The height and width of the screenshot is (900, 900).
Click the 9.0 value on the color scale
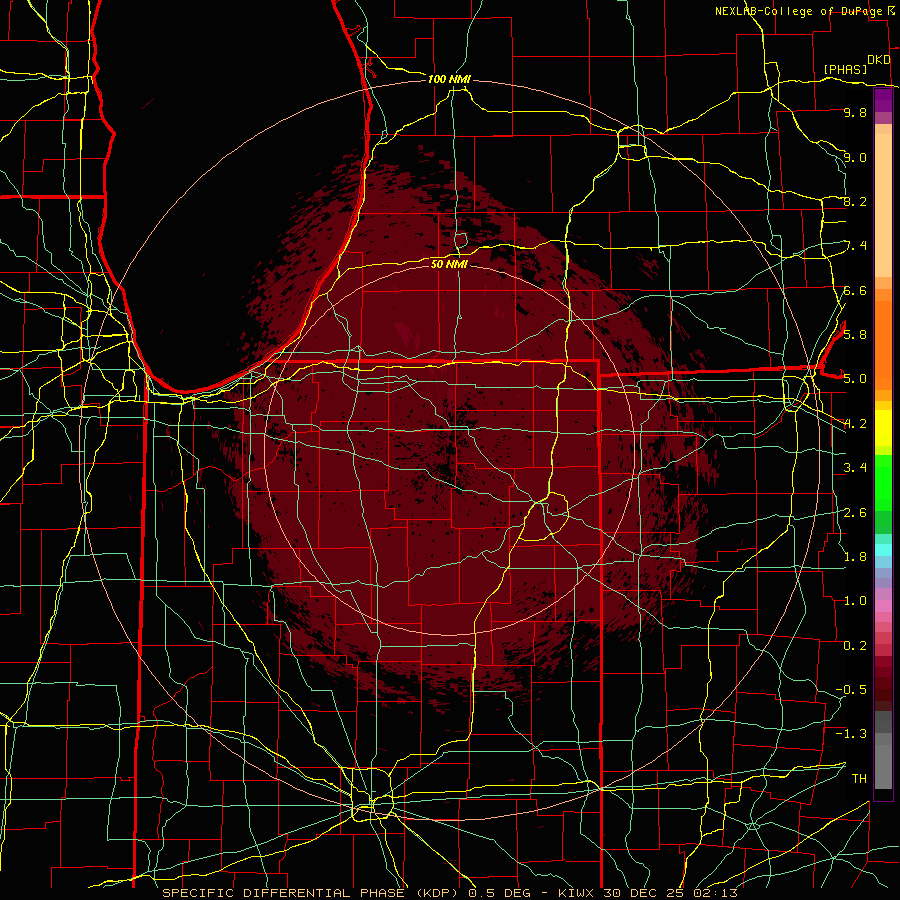[855, 157]
